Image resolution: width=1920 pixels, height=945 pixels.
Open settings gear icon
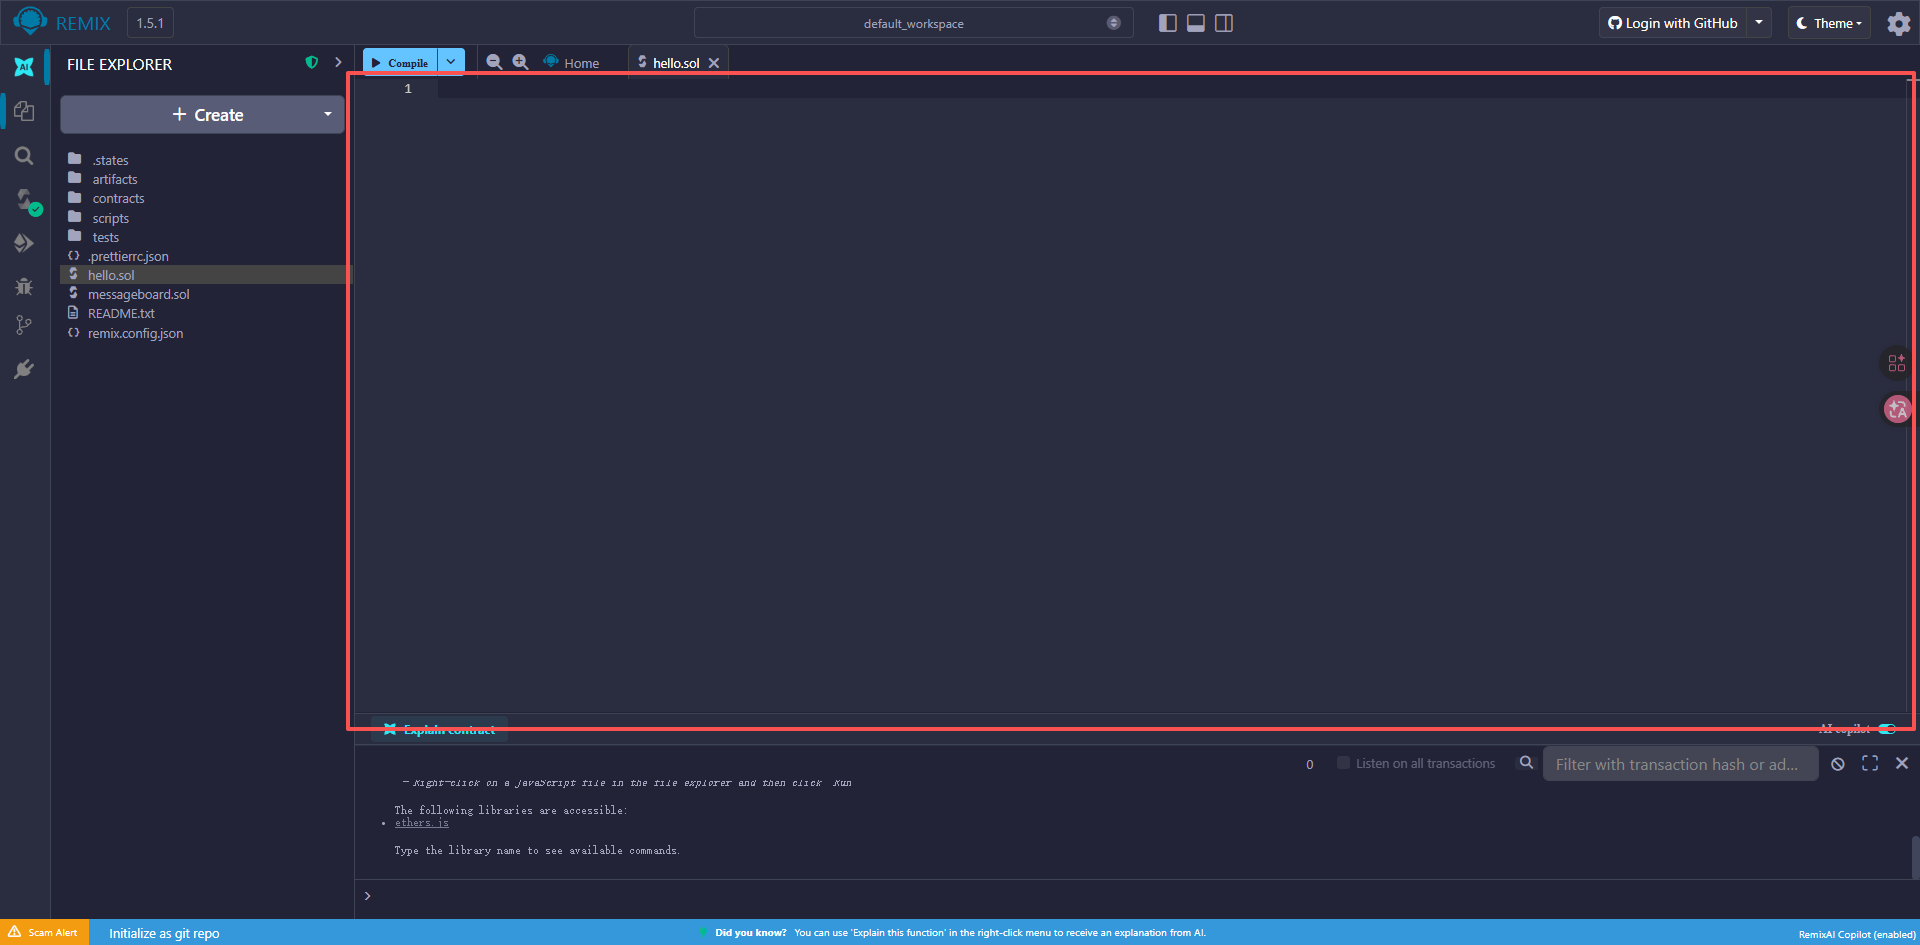pos(1898,23)
